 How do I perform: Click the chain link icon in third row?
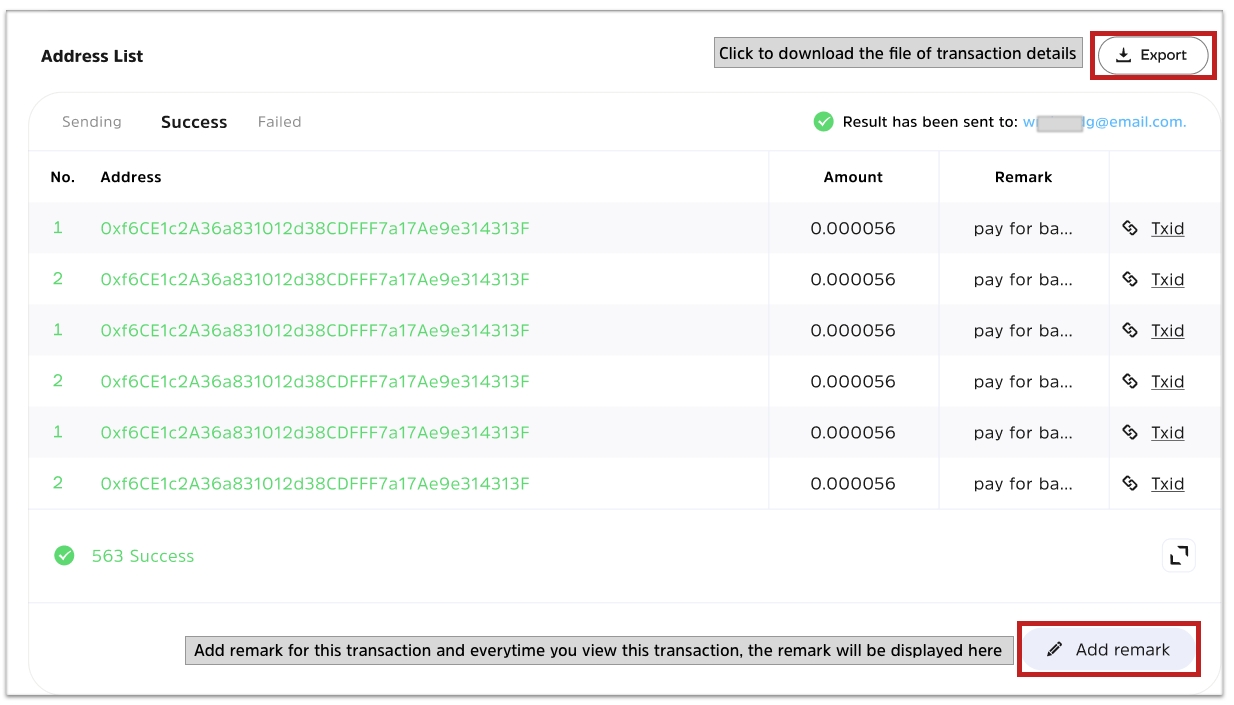click(1130, 330)
